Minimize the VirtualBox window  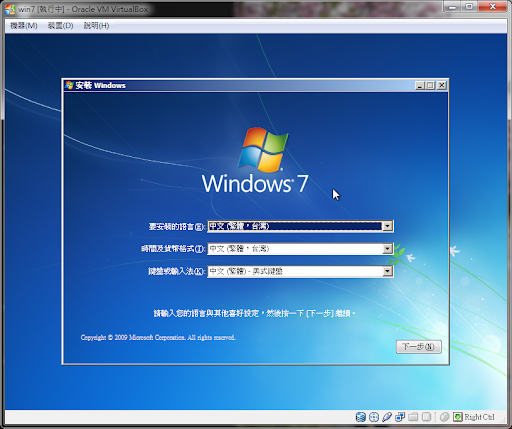click(452, 6)
